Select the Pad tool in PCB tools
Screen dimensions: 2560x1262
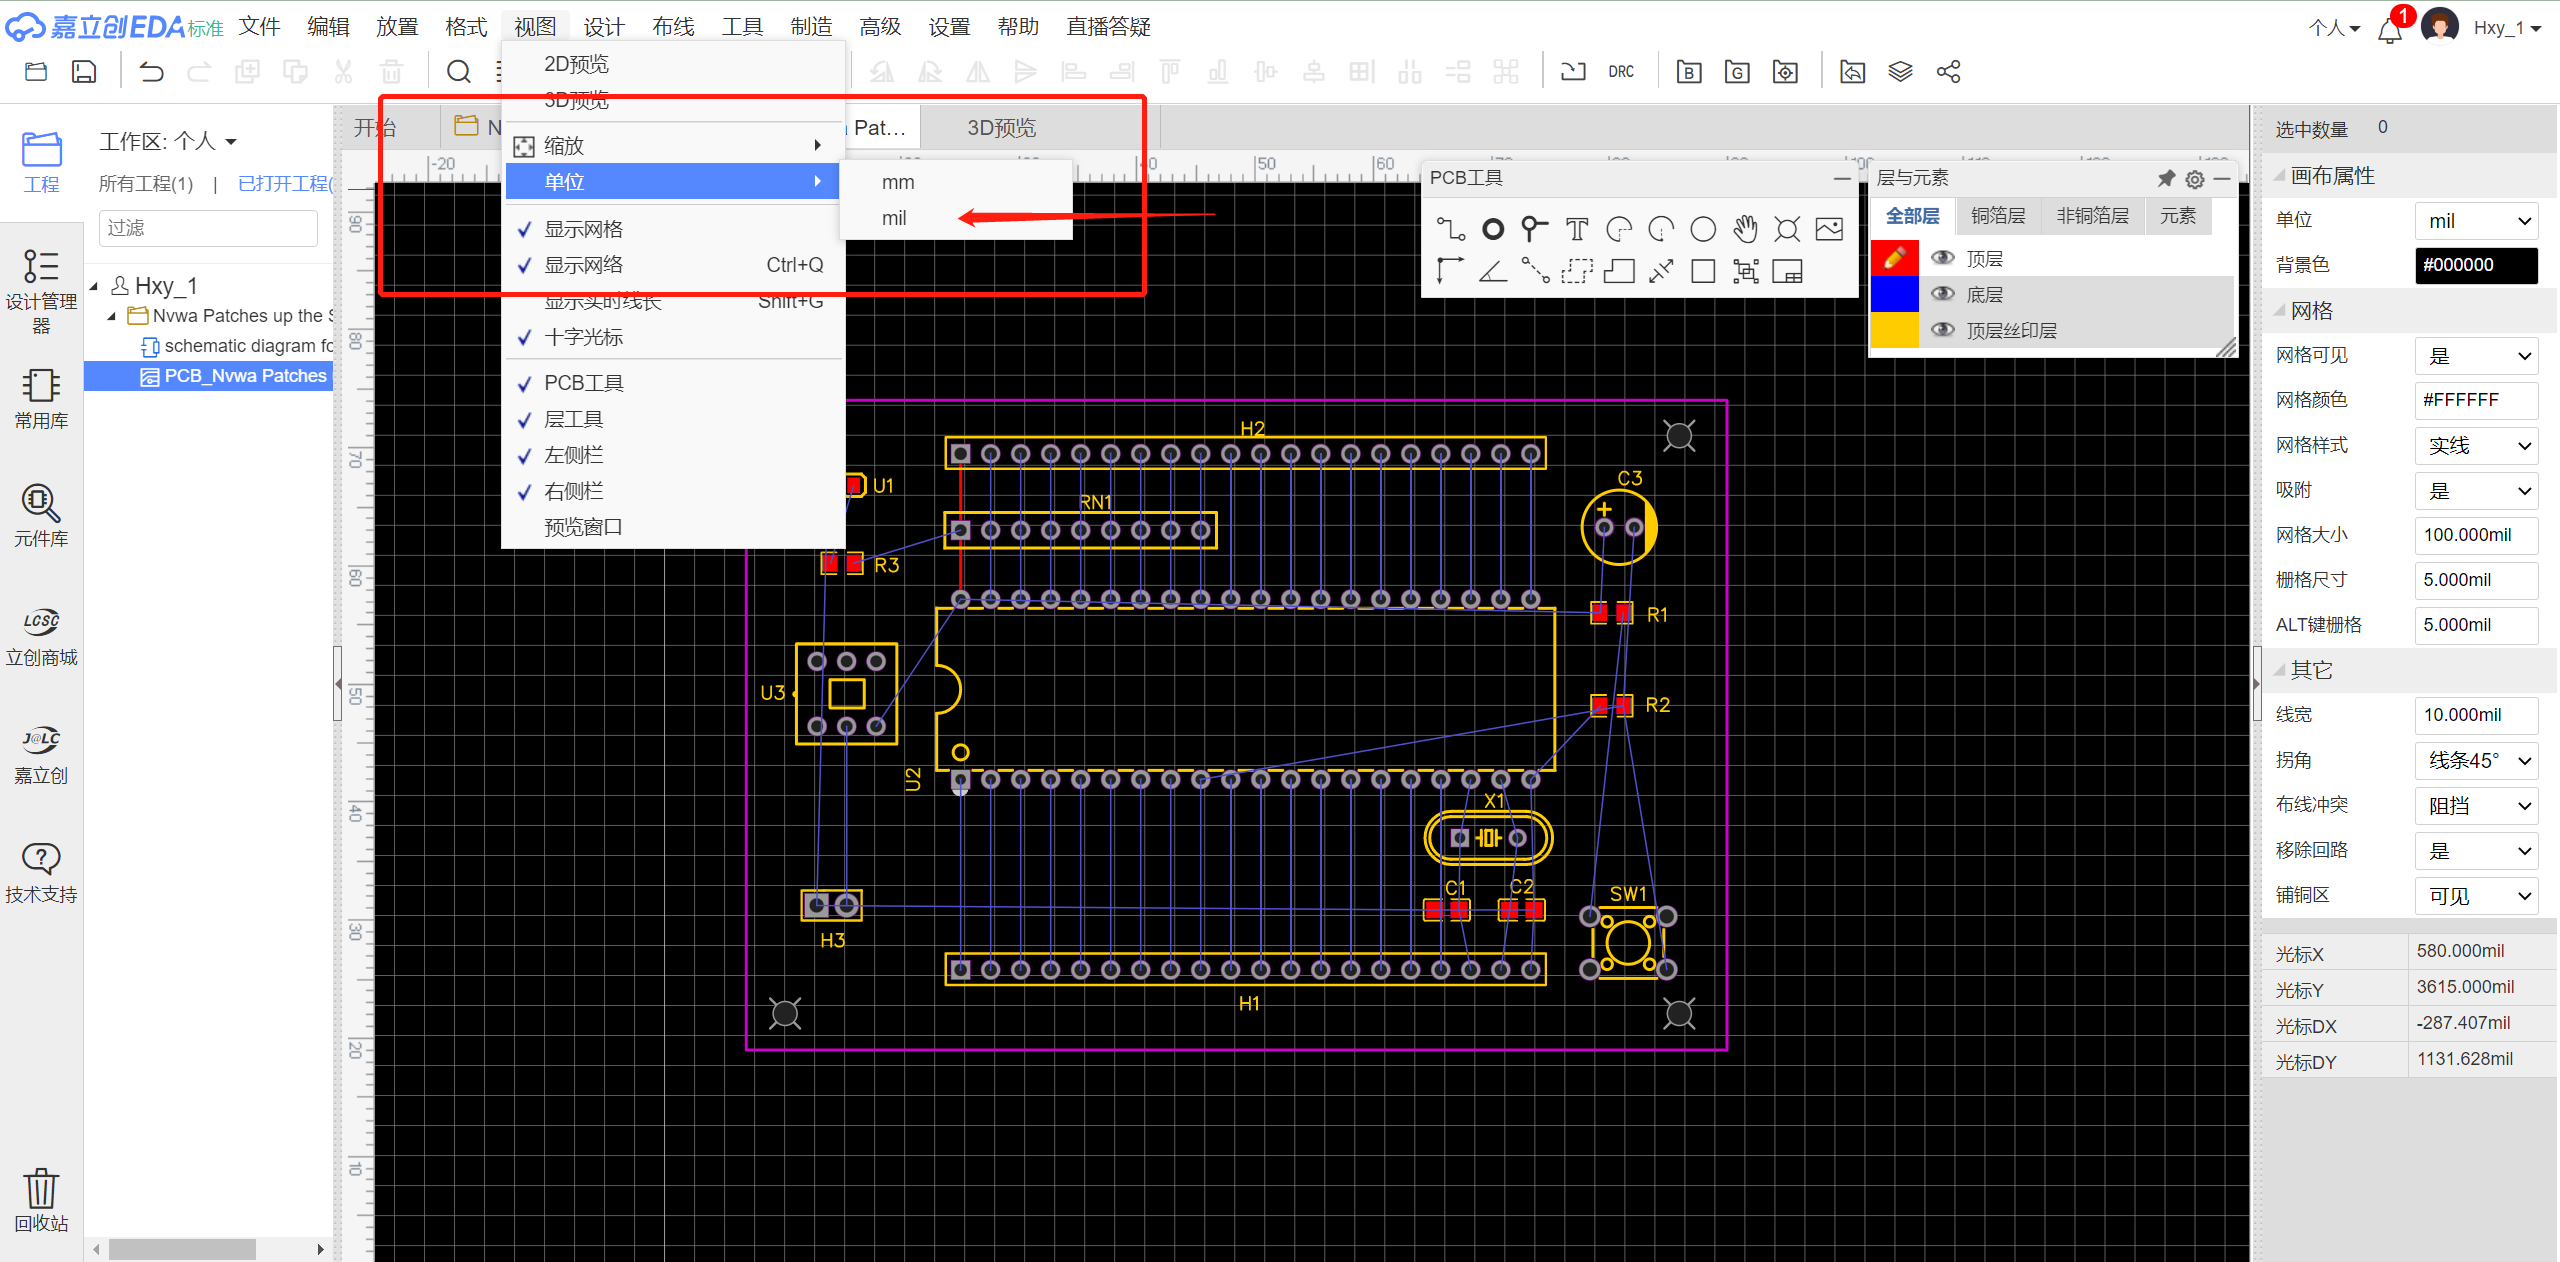click(1492, 229)
